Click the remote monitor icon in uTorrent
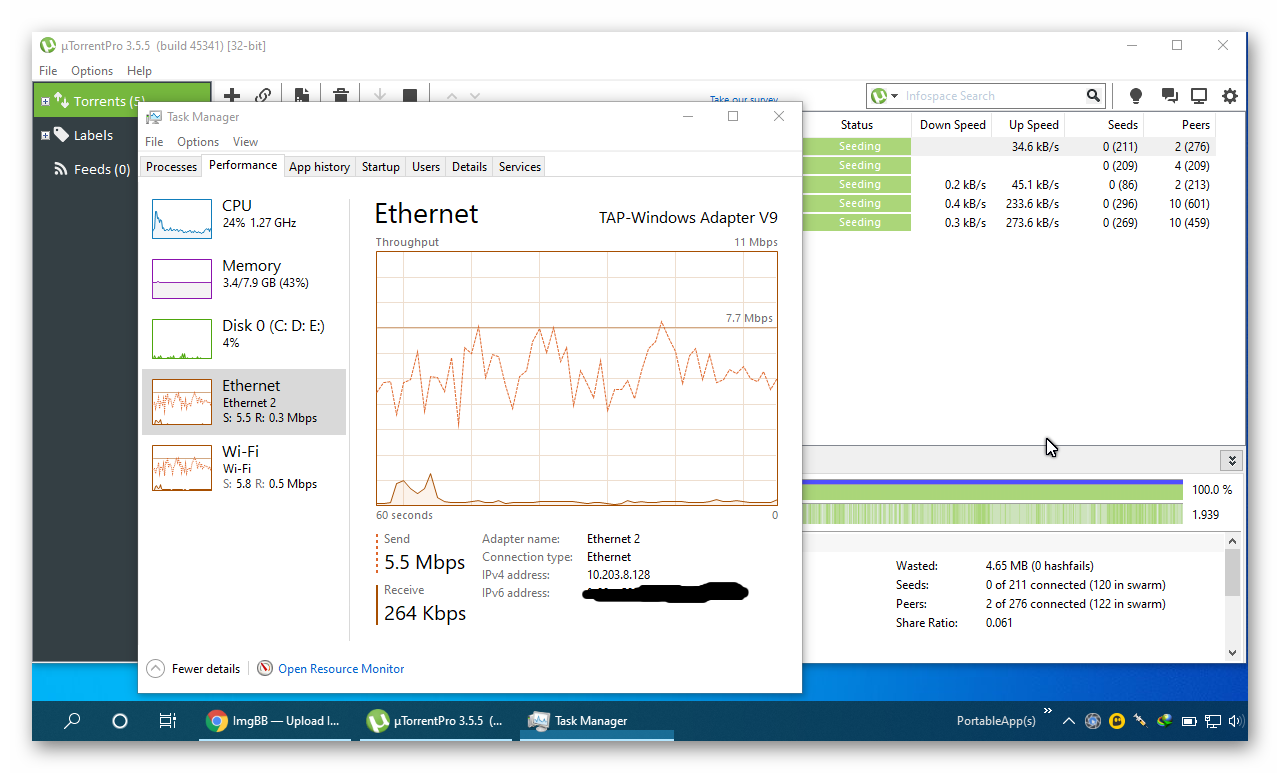 (1199, 96)
